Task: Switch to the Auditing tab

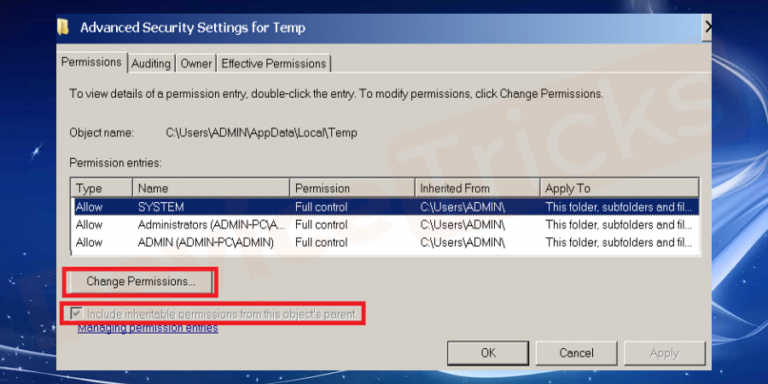Action: click(x=151, y=64)
